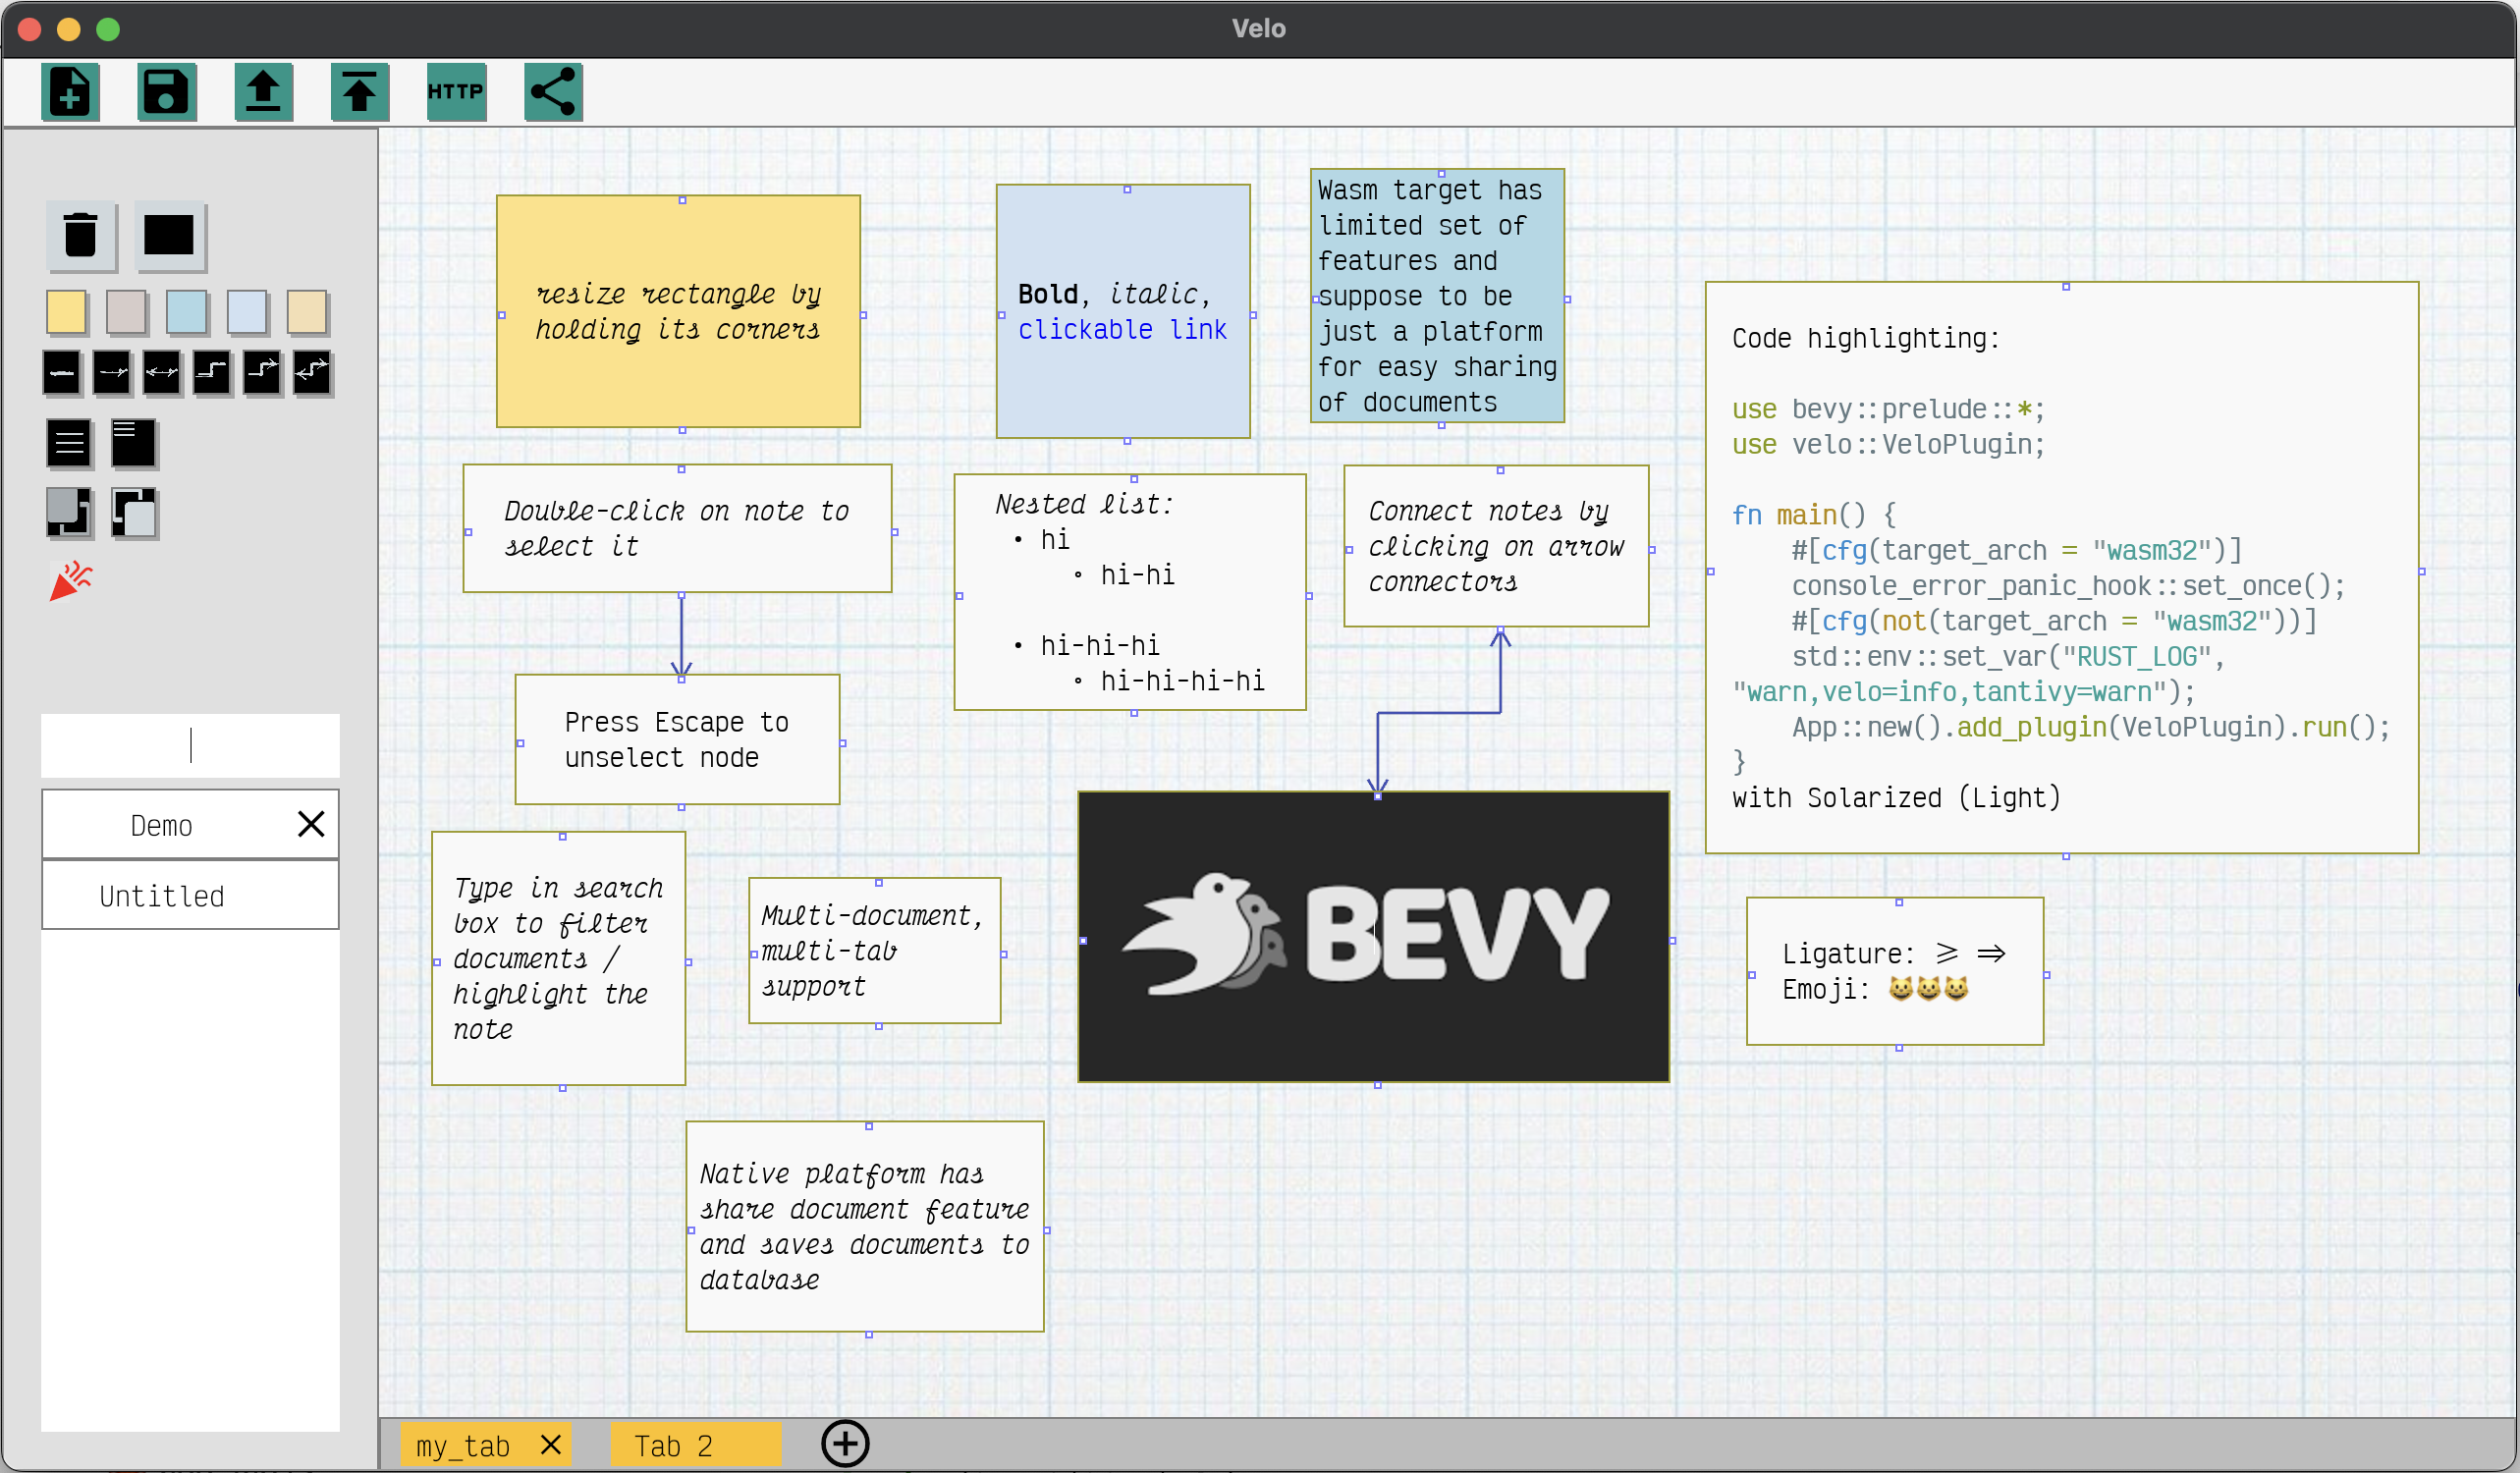Set text alignment to center

69,443
